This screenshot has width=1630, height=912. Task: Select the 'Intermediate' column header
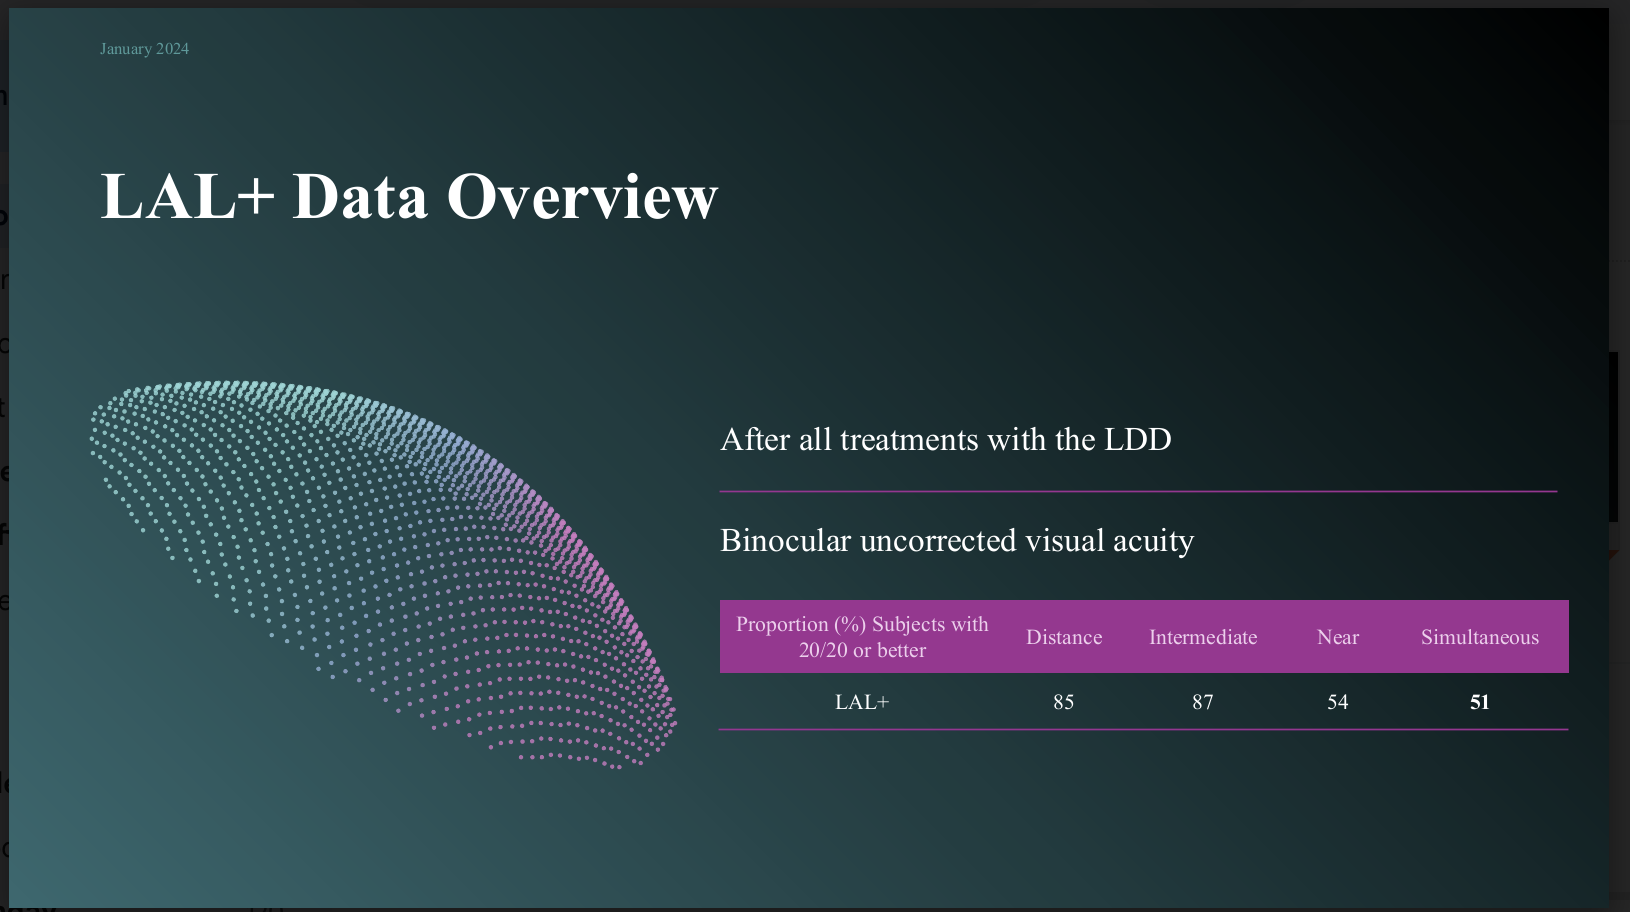pyautogui.click(x=1203, y=637)
